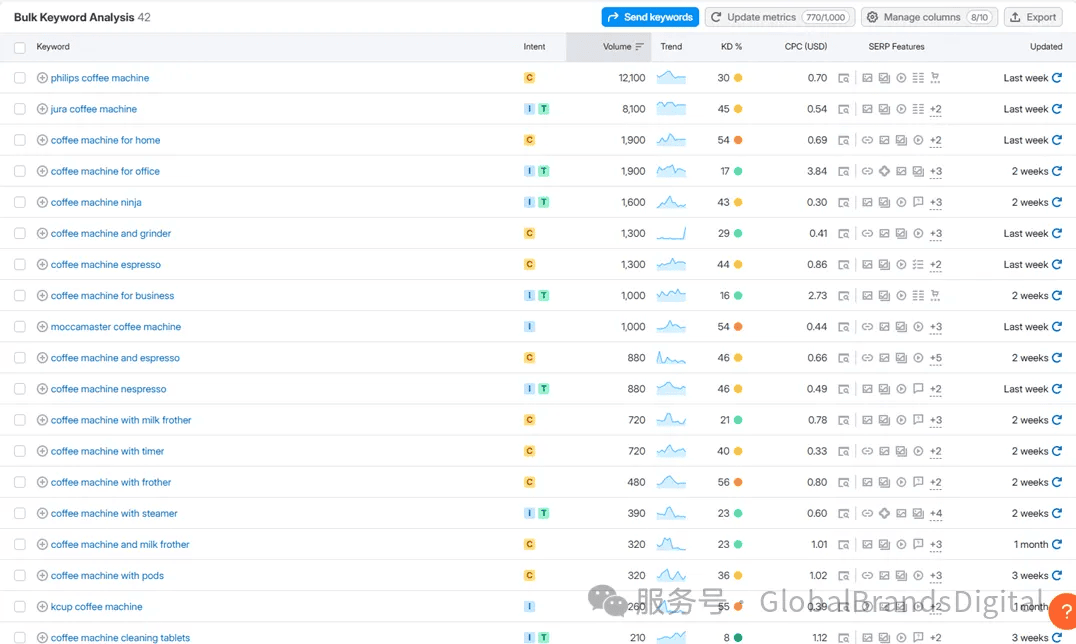Click informational I badge for moccamaster coffee machine
Viewport: 1076px width, 644px height.
[529, 326]
